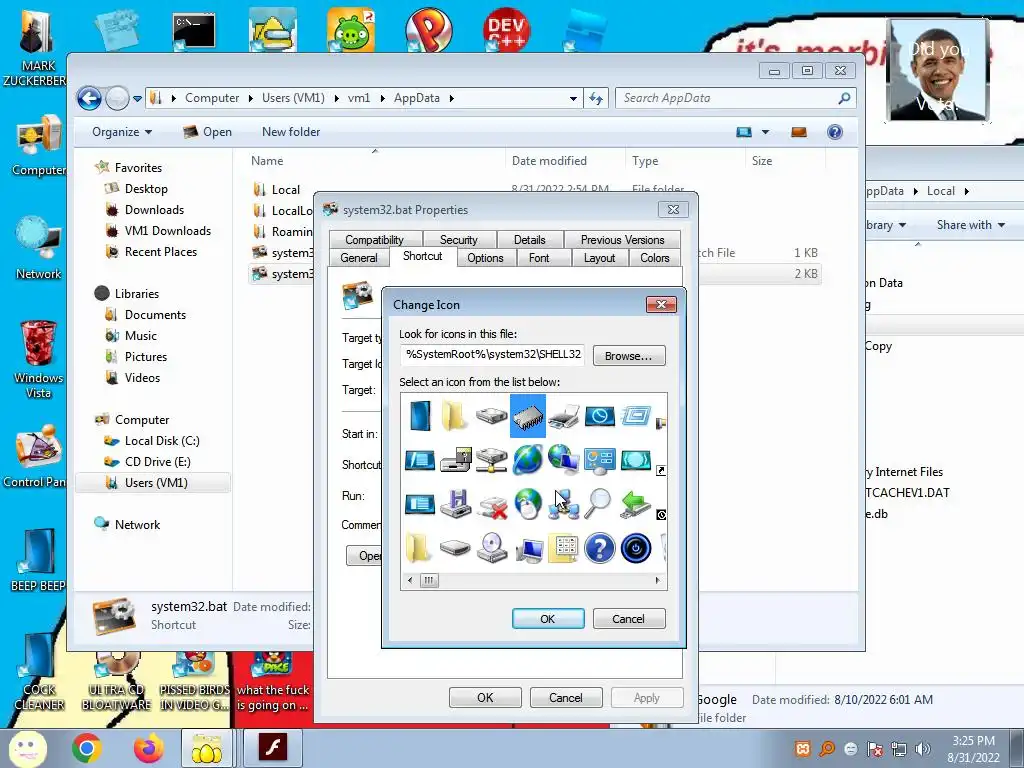The width and height of the screenshot is (1024, 768).
Task: Select the computer monitor icon in bottom row
Action: [x=529, y=550]
